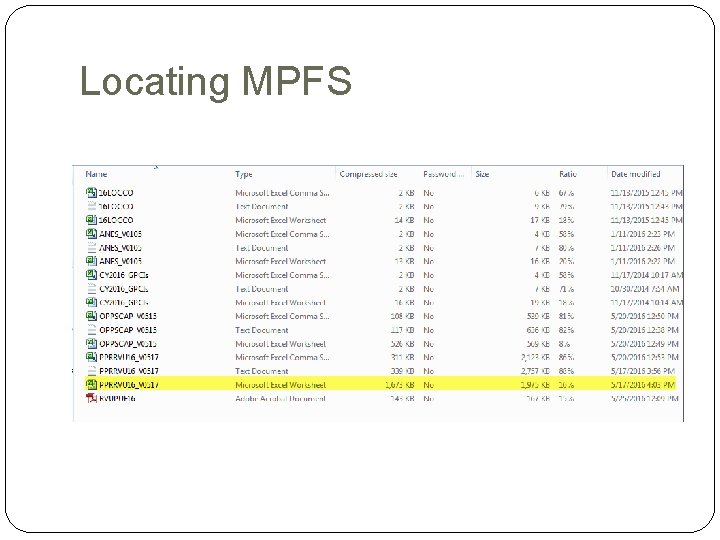Screen dimensions: 720x540
Task: Select the RVUPUF16 file name
Action: [117, 399]
